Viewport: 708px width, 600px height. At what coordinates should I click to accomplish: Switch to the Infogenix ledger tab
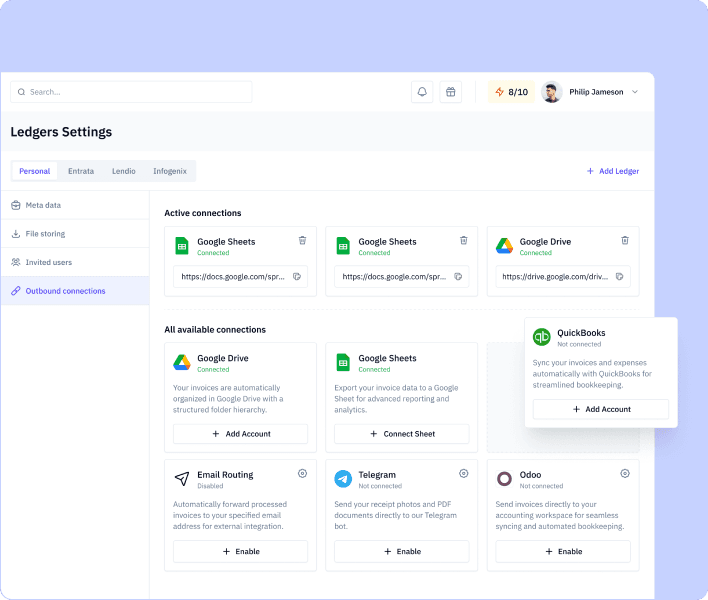point(169,171)
